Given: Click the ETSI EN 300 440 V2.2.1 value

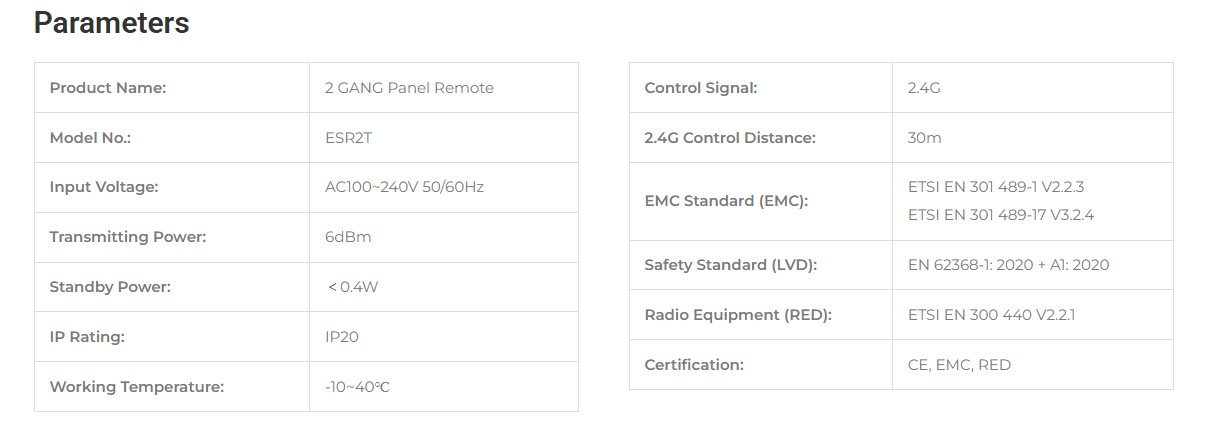Looking at the screenshot, I should [x=991, y=315].
